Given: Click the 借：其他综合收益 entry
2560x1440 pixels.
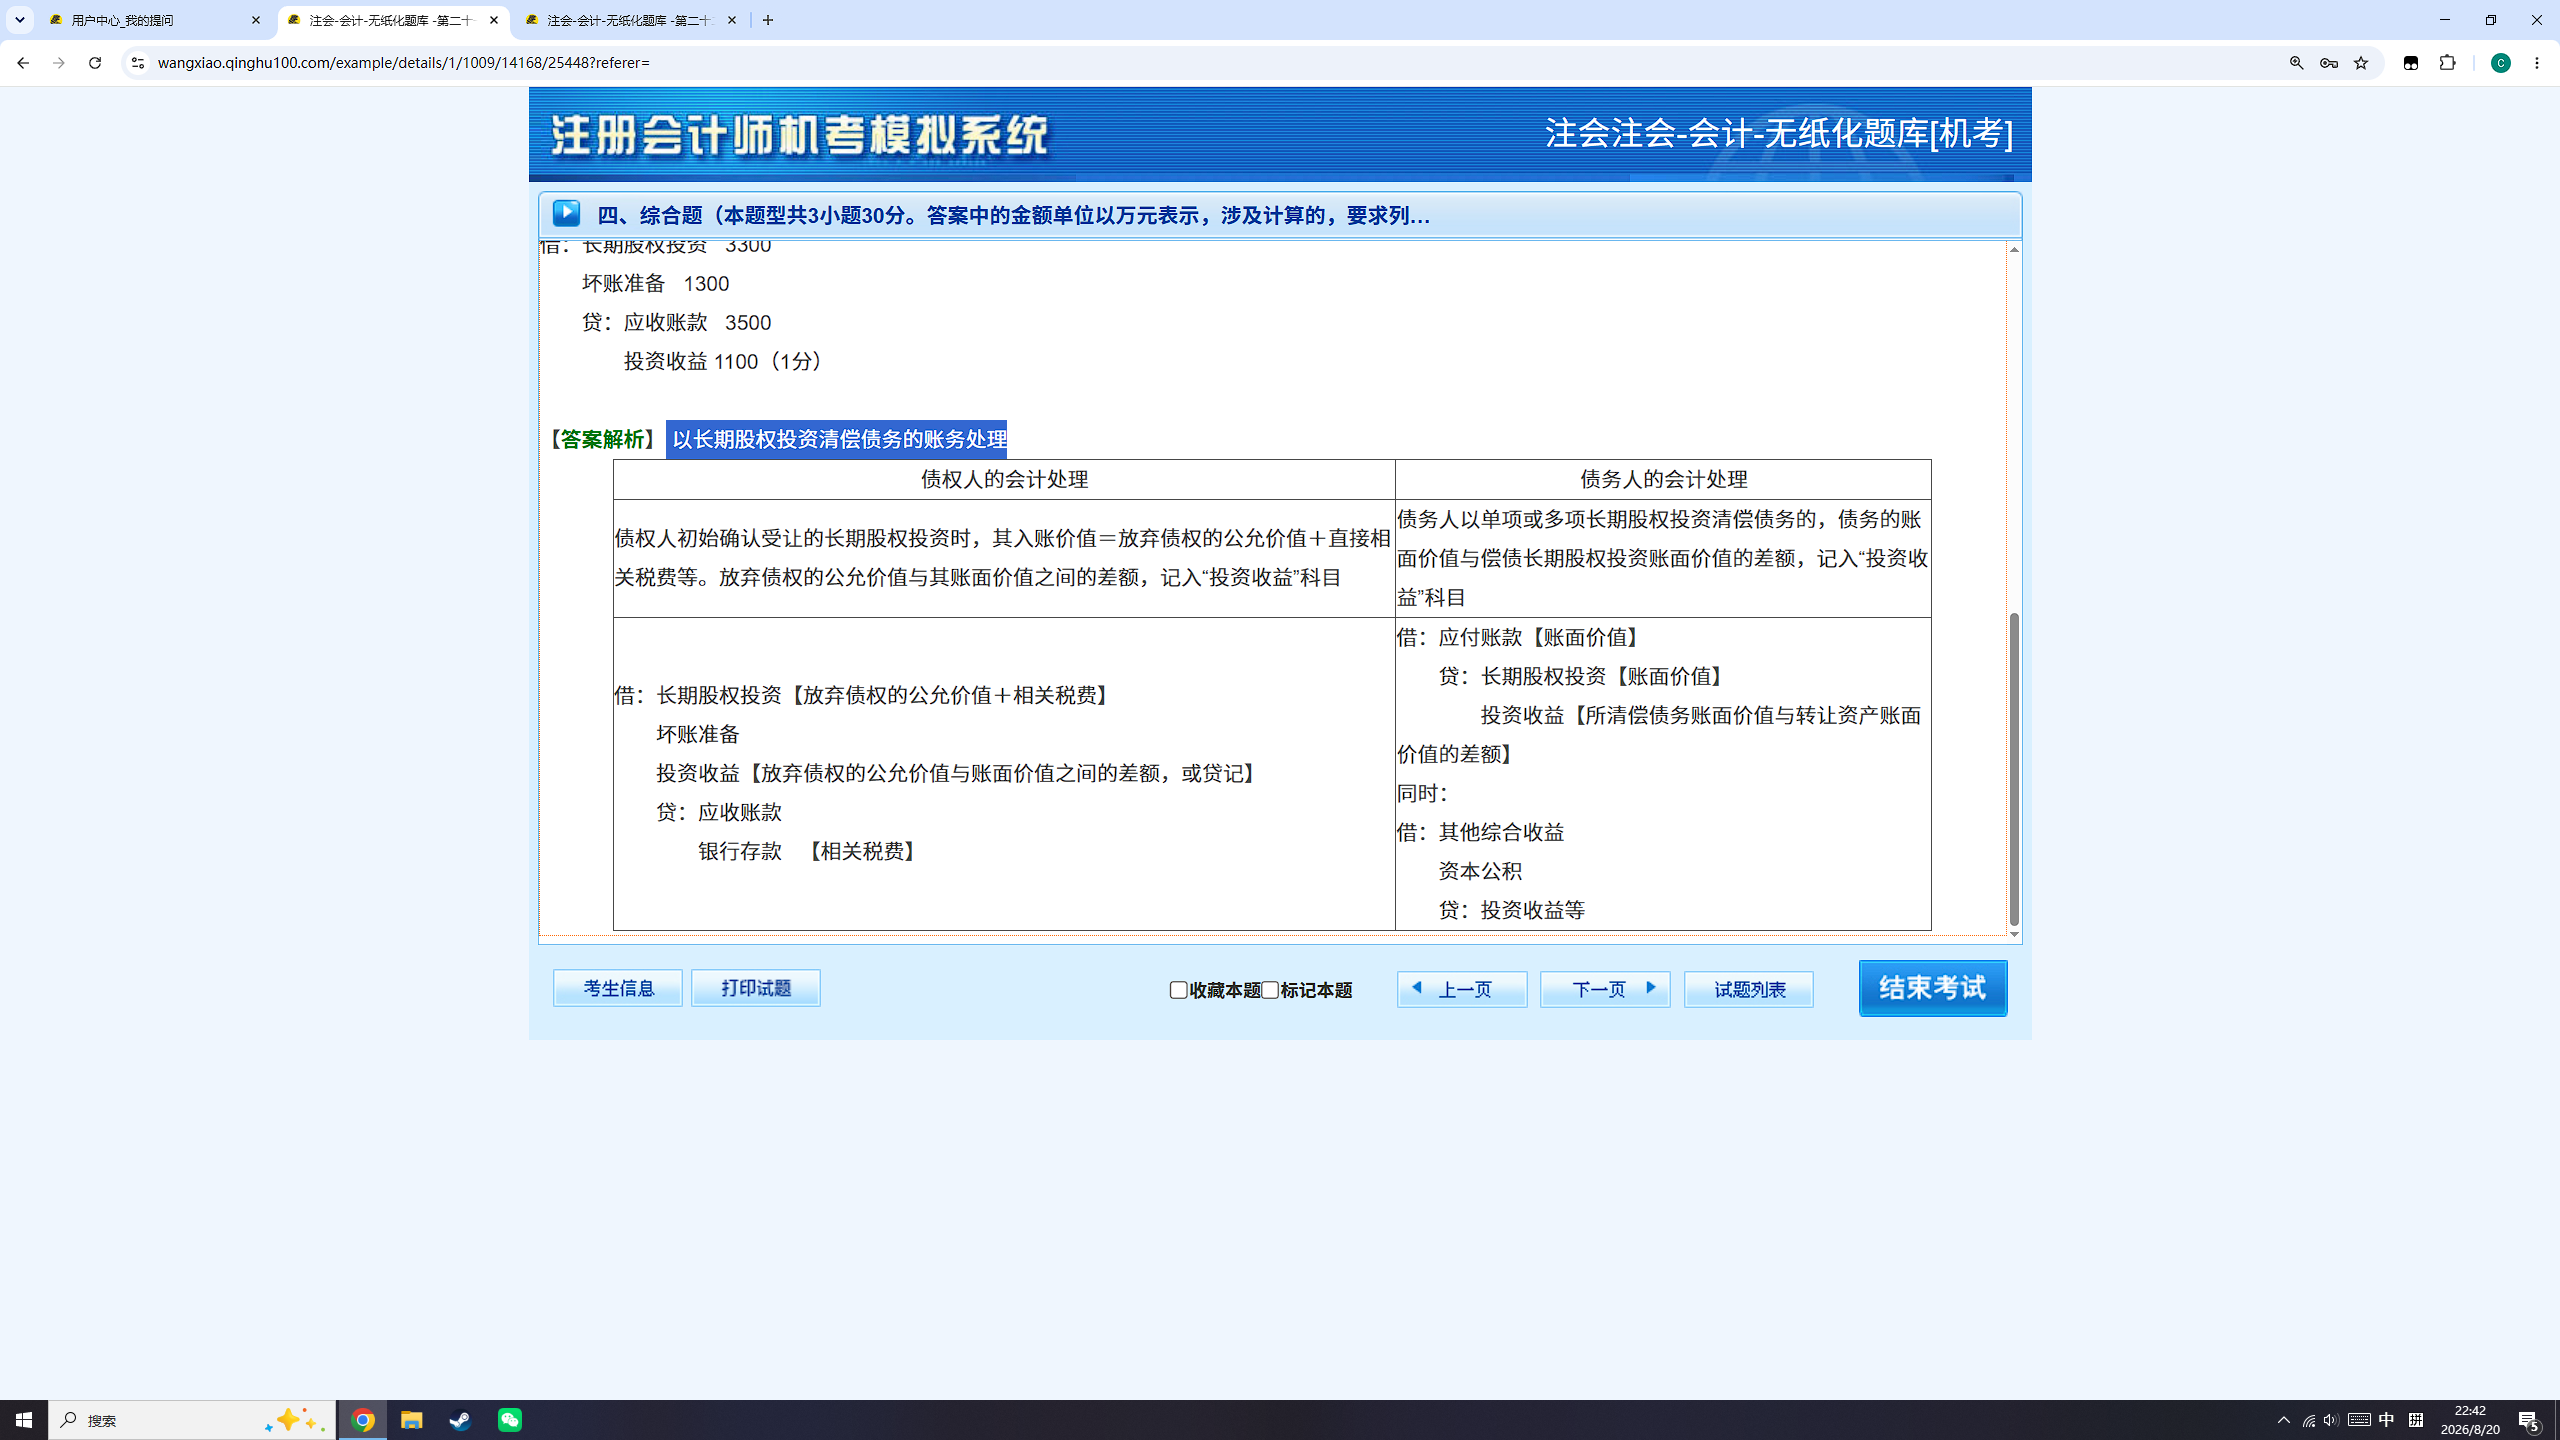Looking at the screenshot, I should tap(1480, 832).
